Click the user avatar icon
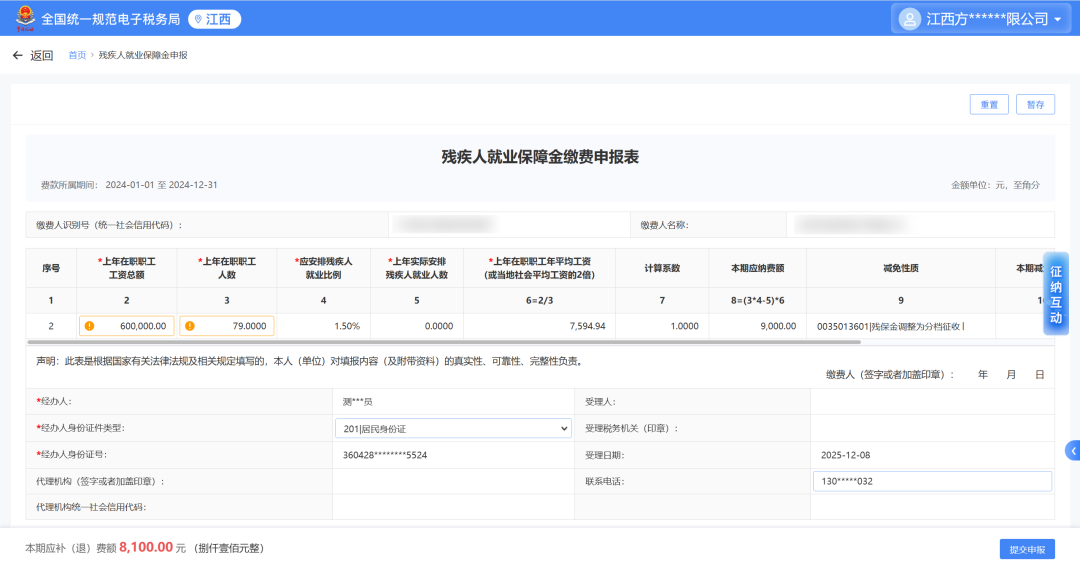This screenshot has width=1080, height=568. [909, 19]
